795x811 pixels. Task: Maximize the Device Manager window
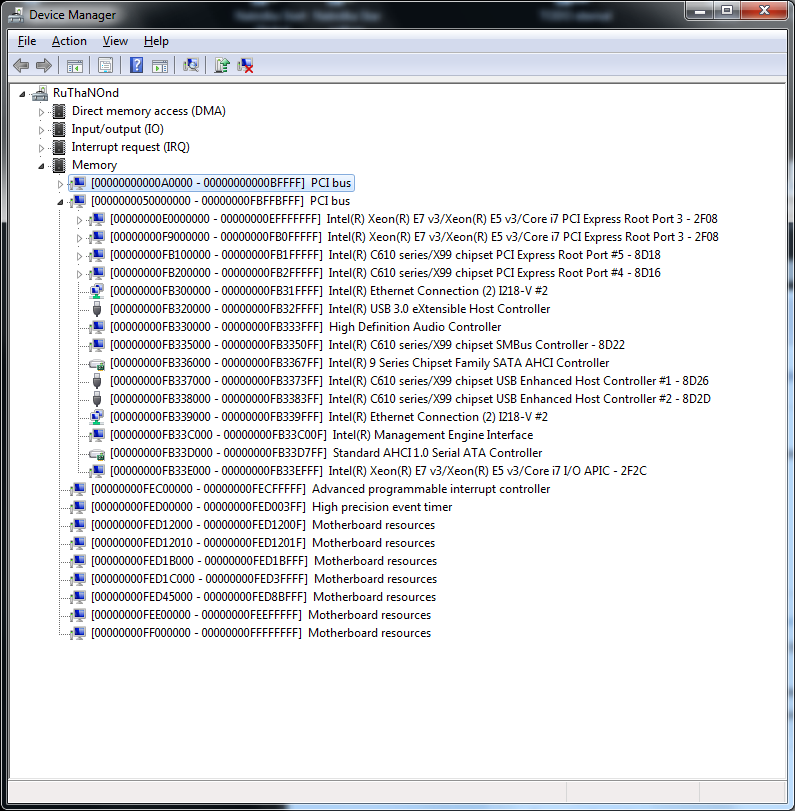[x=727, y=10]
